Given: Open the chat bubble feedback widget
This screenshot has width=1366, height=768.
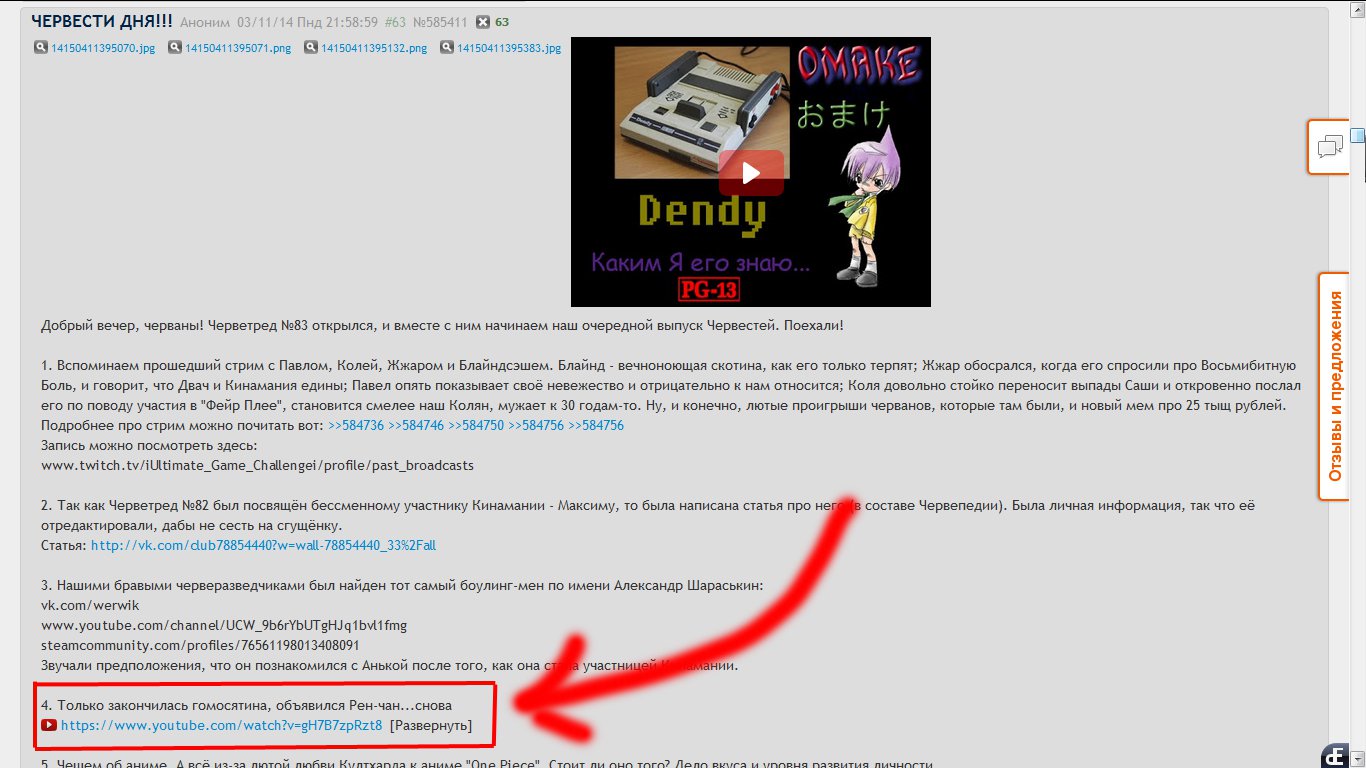Looking at the screenshot, I should click(1329, 147).
